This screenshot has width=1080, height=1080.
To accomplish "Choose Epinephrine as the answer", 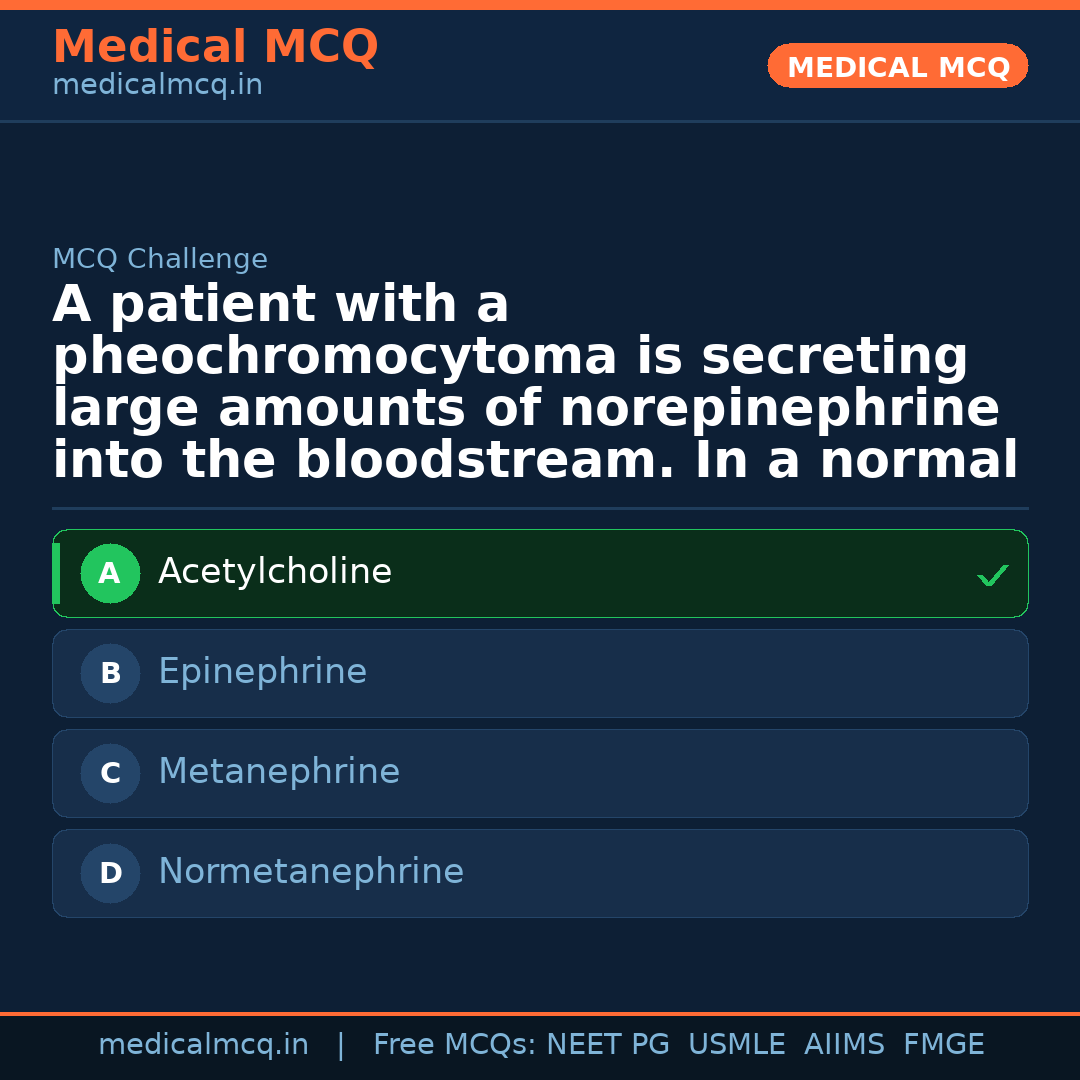I will (540, 674).
